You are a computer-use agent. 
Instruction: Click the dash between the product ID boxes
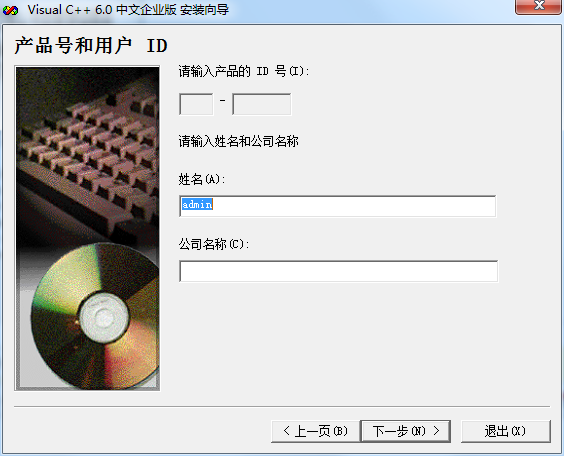pyautogui.click(x=223, y=100)
